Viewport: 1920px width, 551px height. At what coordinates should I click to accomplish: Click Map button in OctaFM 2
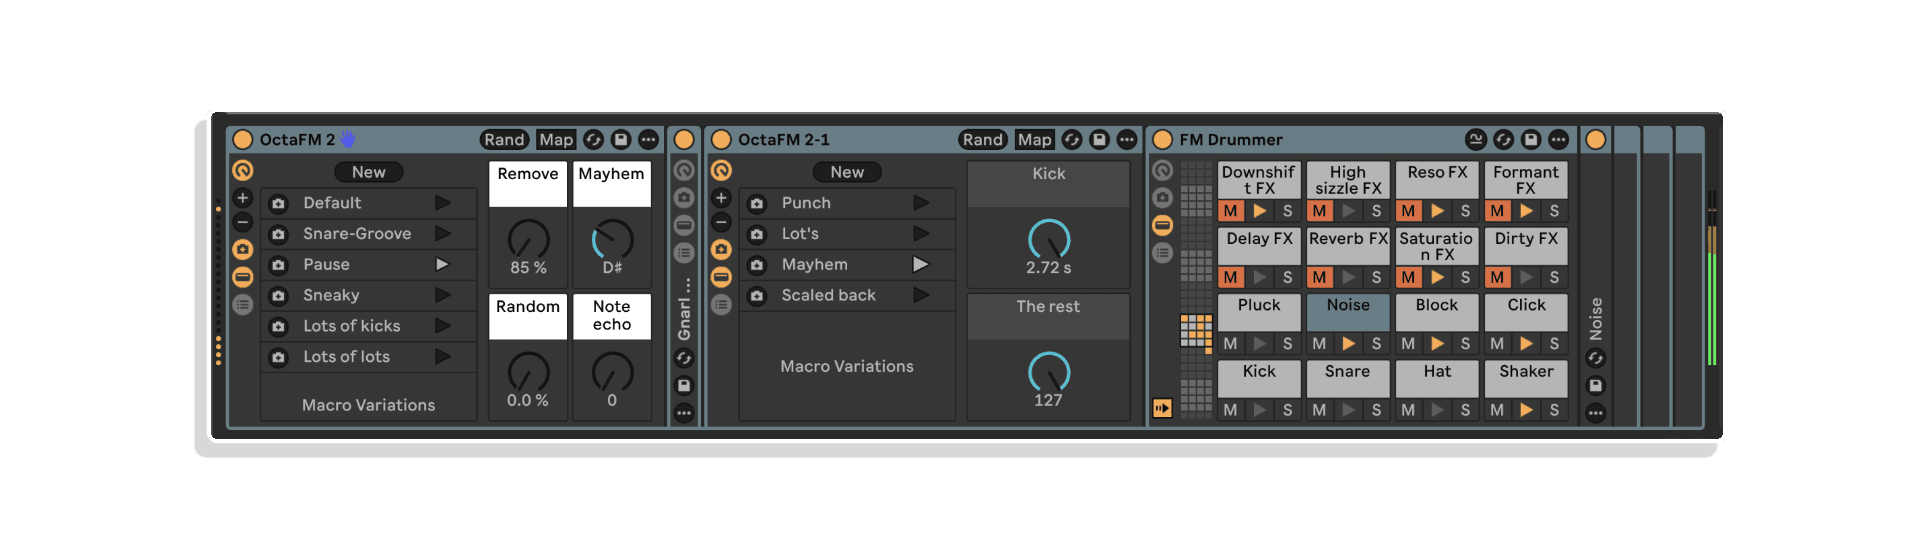coord(556,140)
